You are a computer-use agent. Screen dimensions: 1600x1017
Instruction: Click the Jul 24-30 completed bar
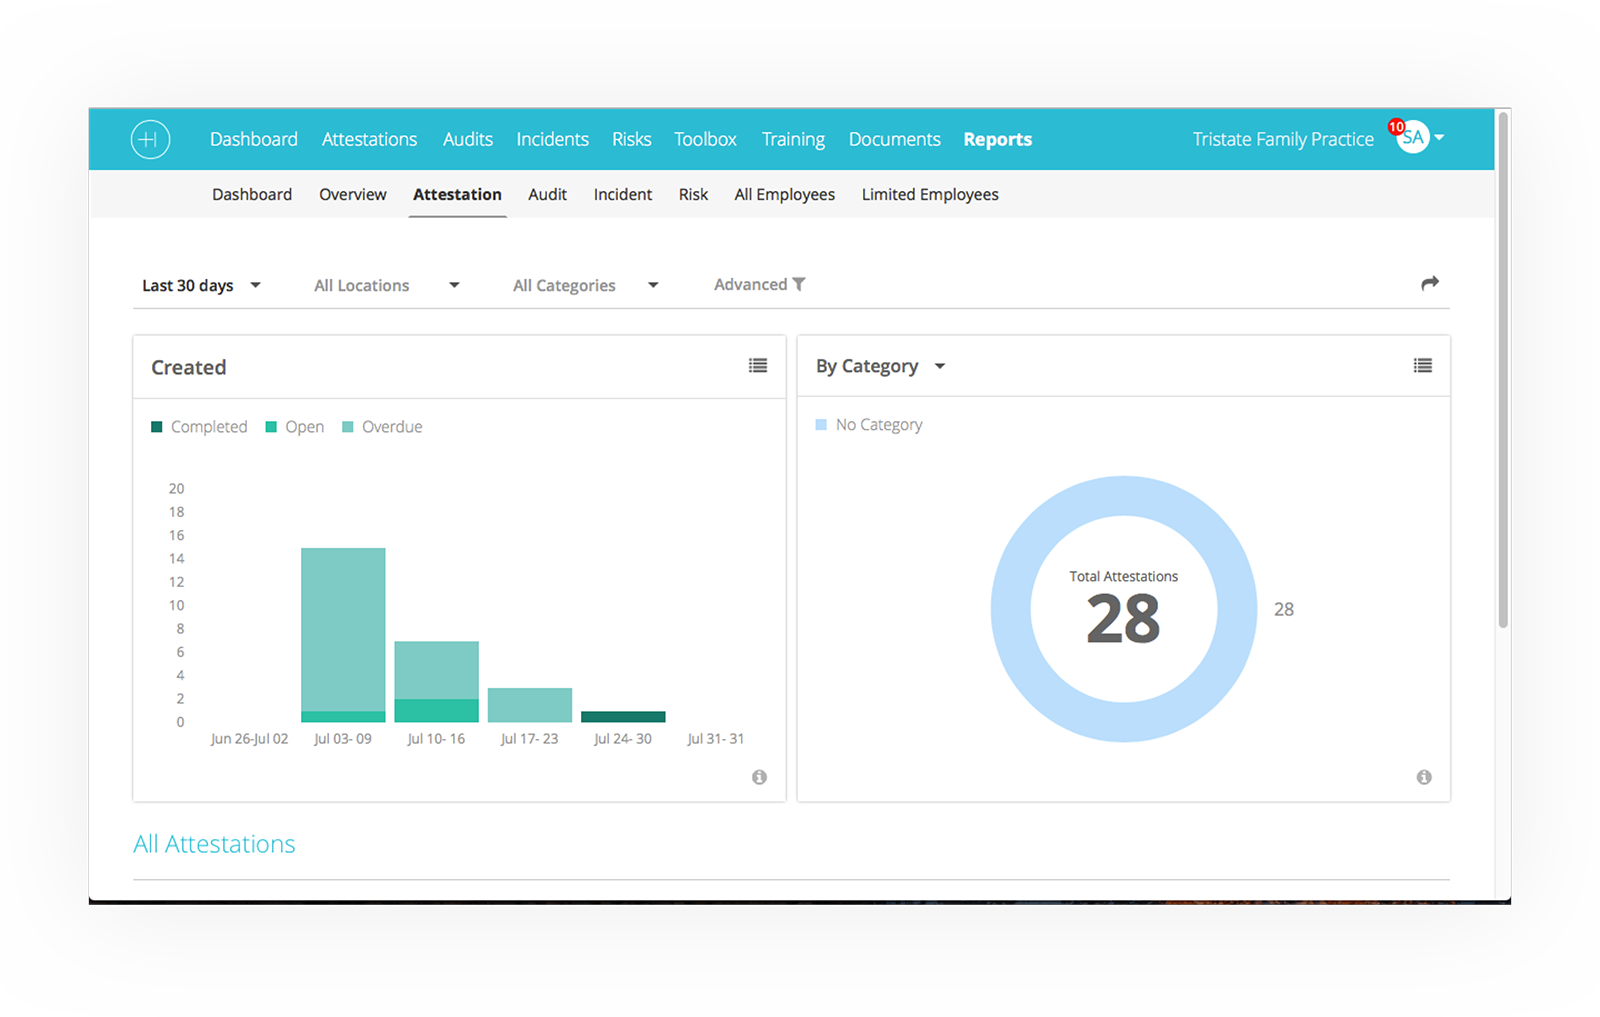pos(623,716)
